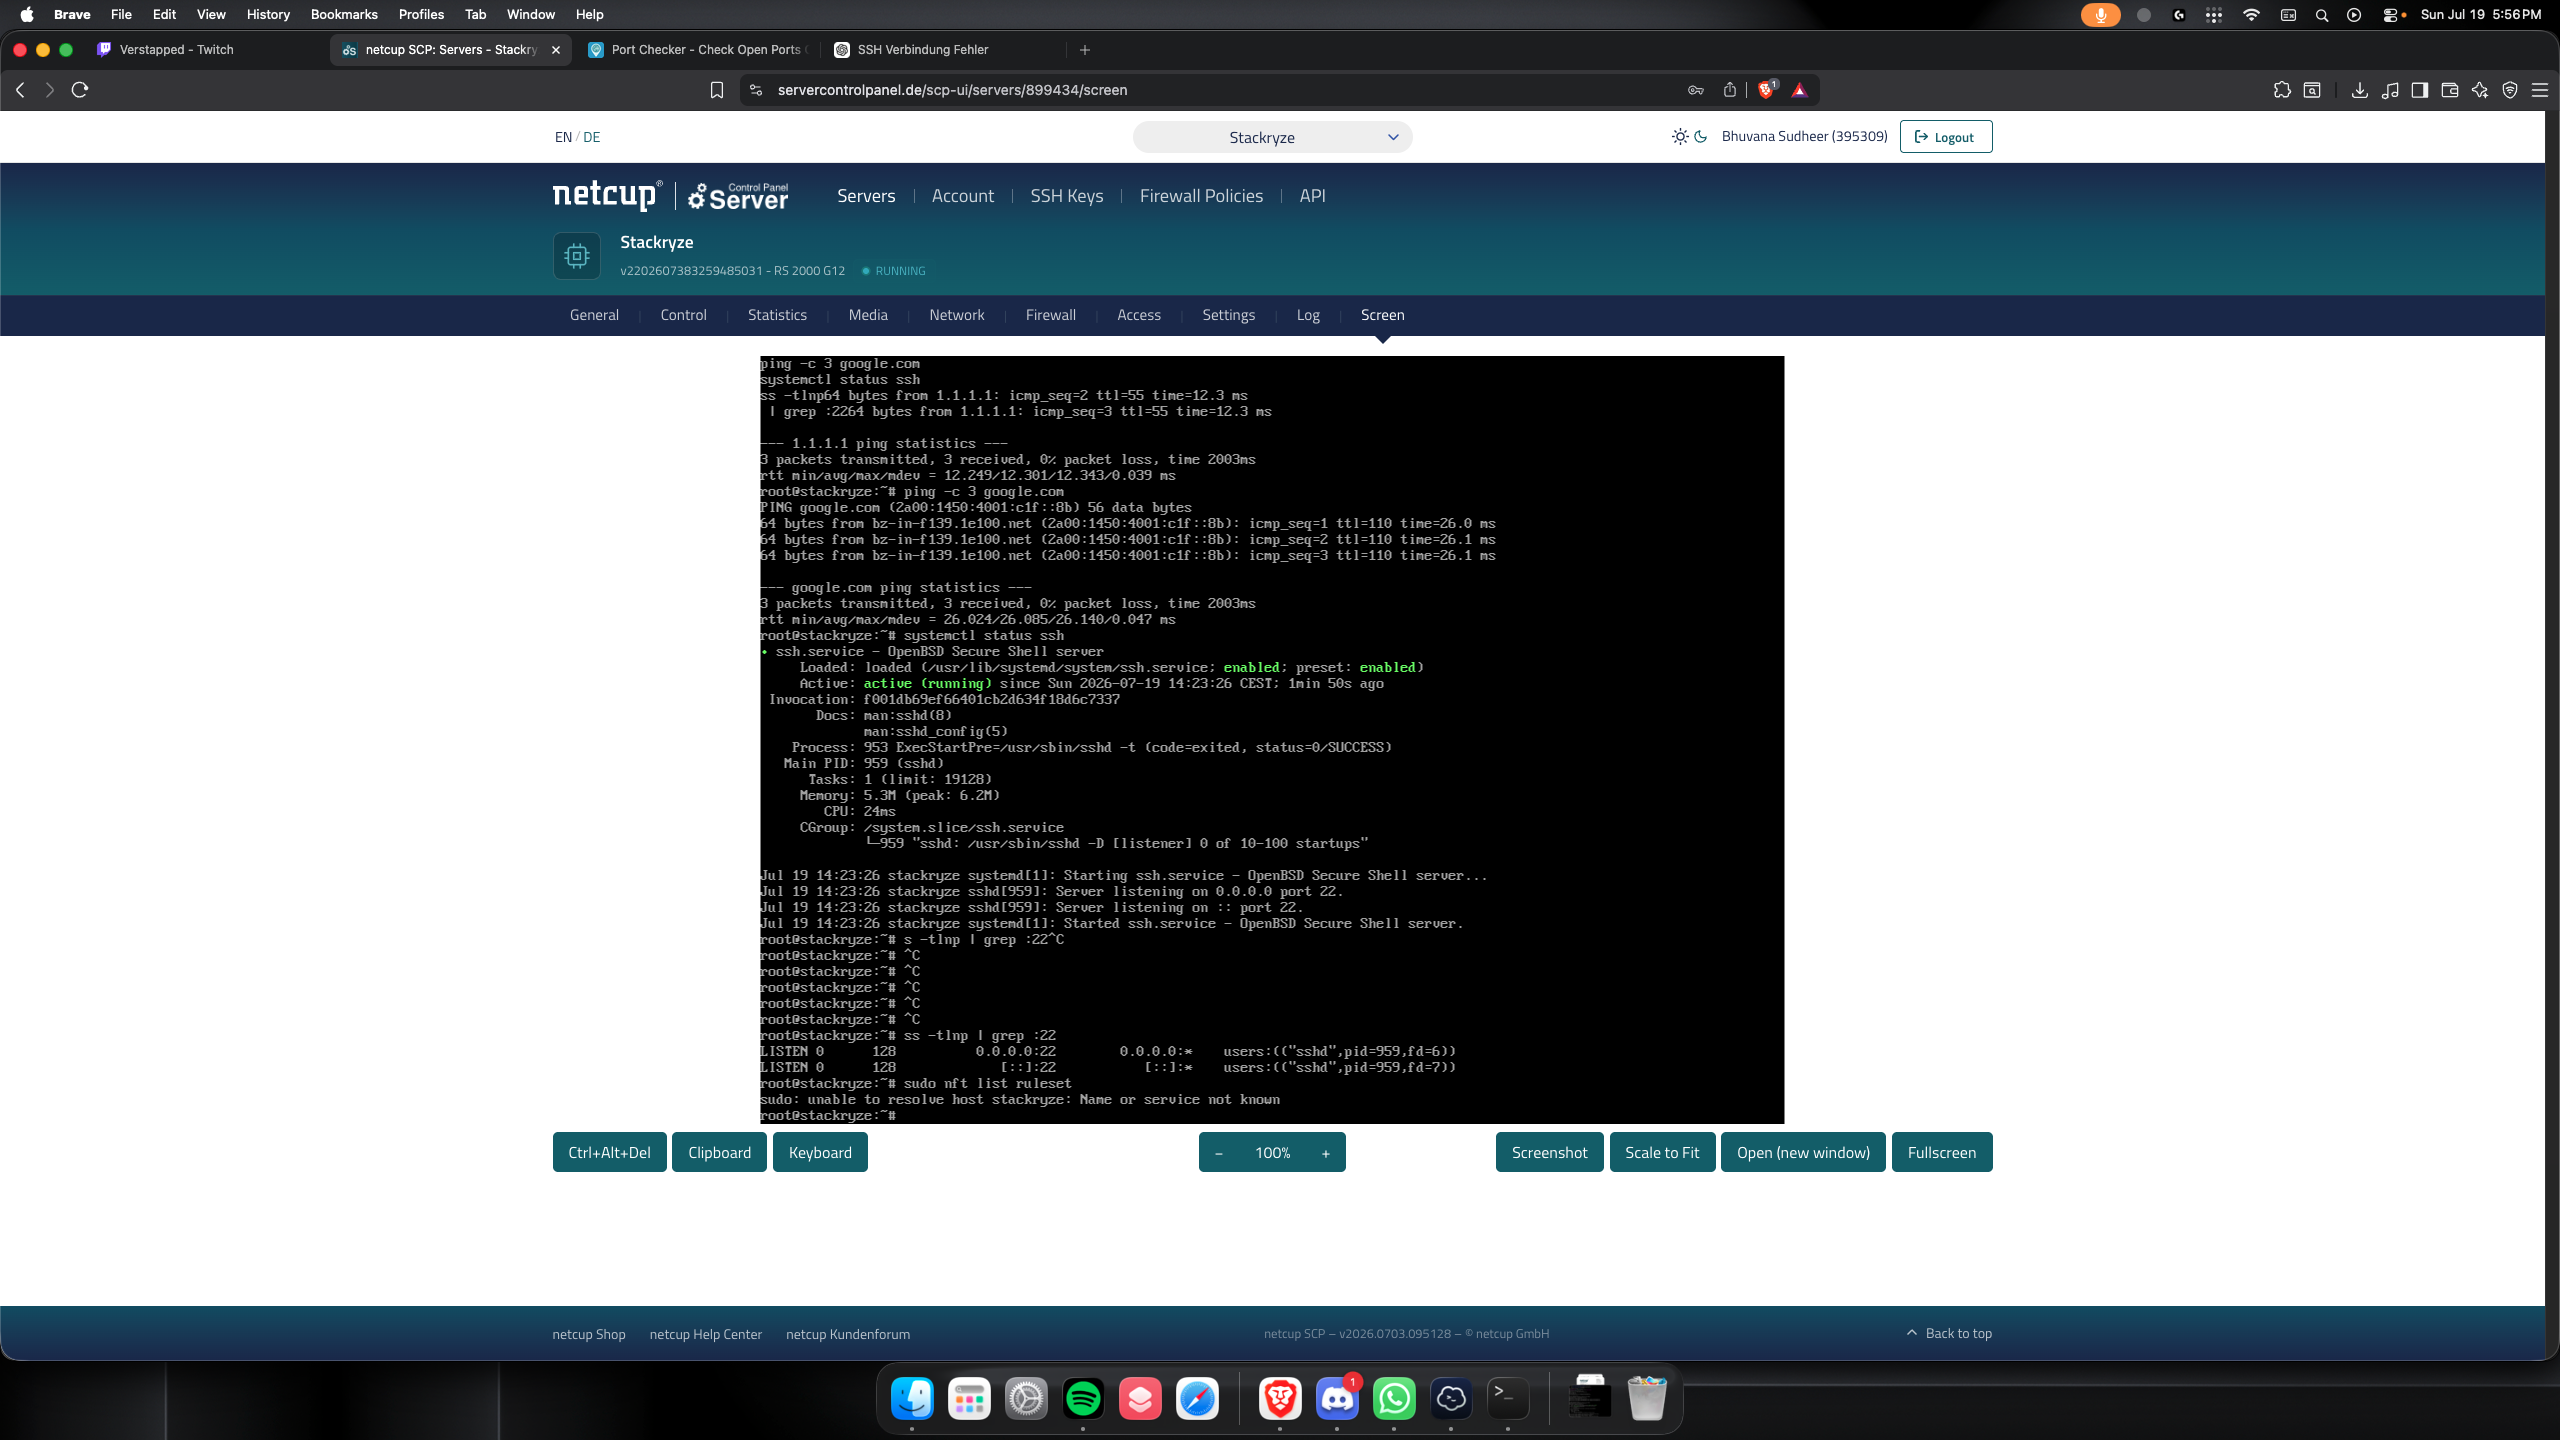Image resolution: width=2560 pixels, height=1440 pixels.
Task: Open WhatsApp from the Dock
Action: coord(1394,1398)
